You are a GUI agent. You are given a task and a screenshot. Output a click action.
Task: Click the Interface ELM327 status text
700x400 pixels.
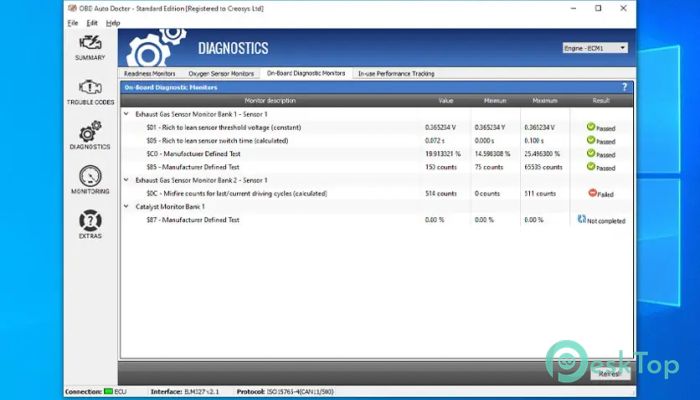pyautogui.click(x=185, y=392)
